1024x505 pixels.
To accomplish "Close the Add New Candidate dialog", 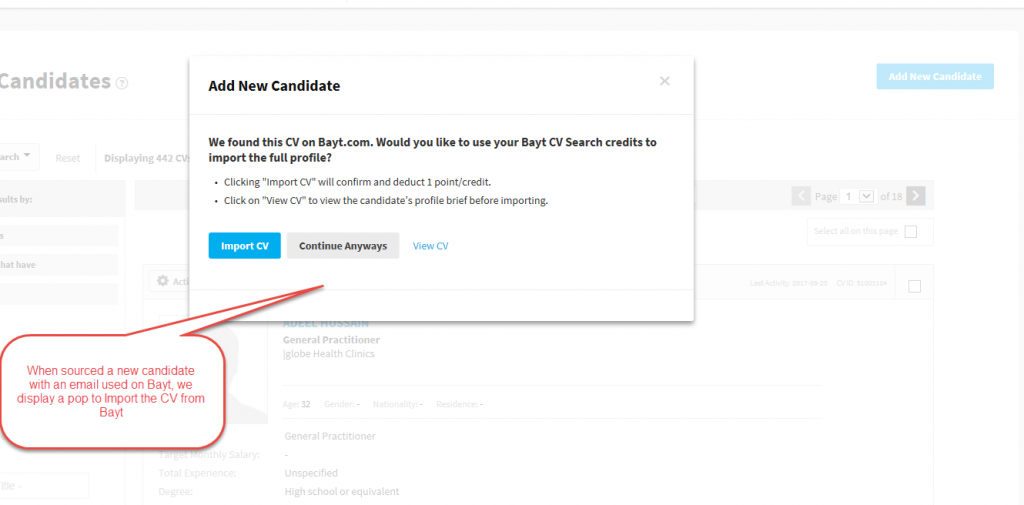I will [x=664, y=81].
